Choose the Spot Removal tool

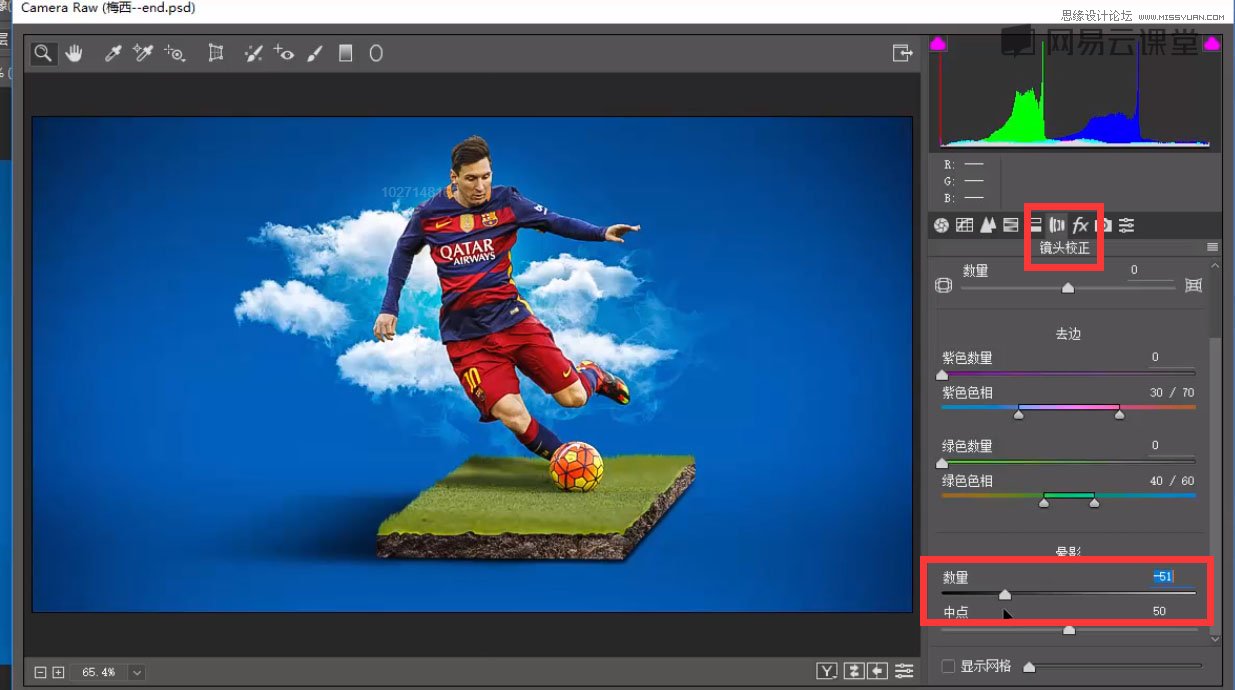point(253,54)
